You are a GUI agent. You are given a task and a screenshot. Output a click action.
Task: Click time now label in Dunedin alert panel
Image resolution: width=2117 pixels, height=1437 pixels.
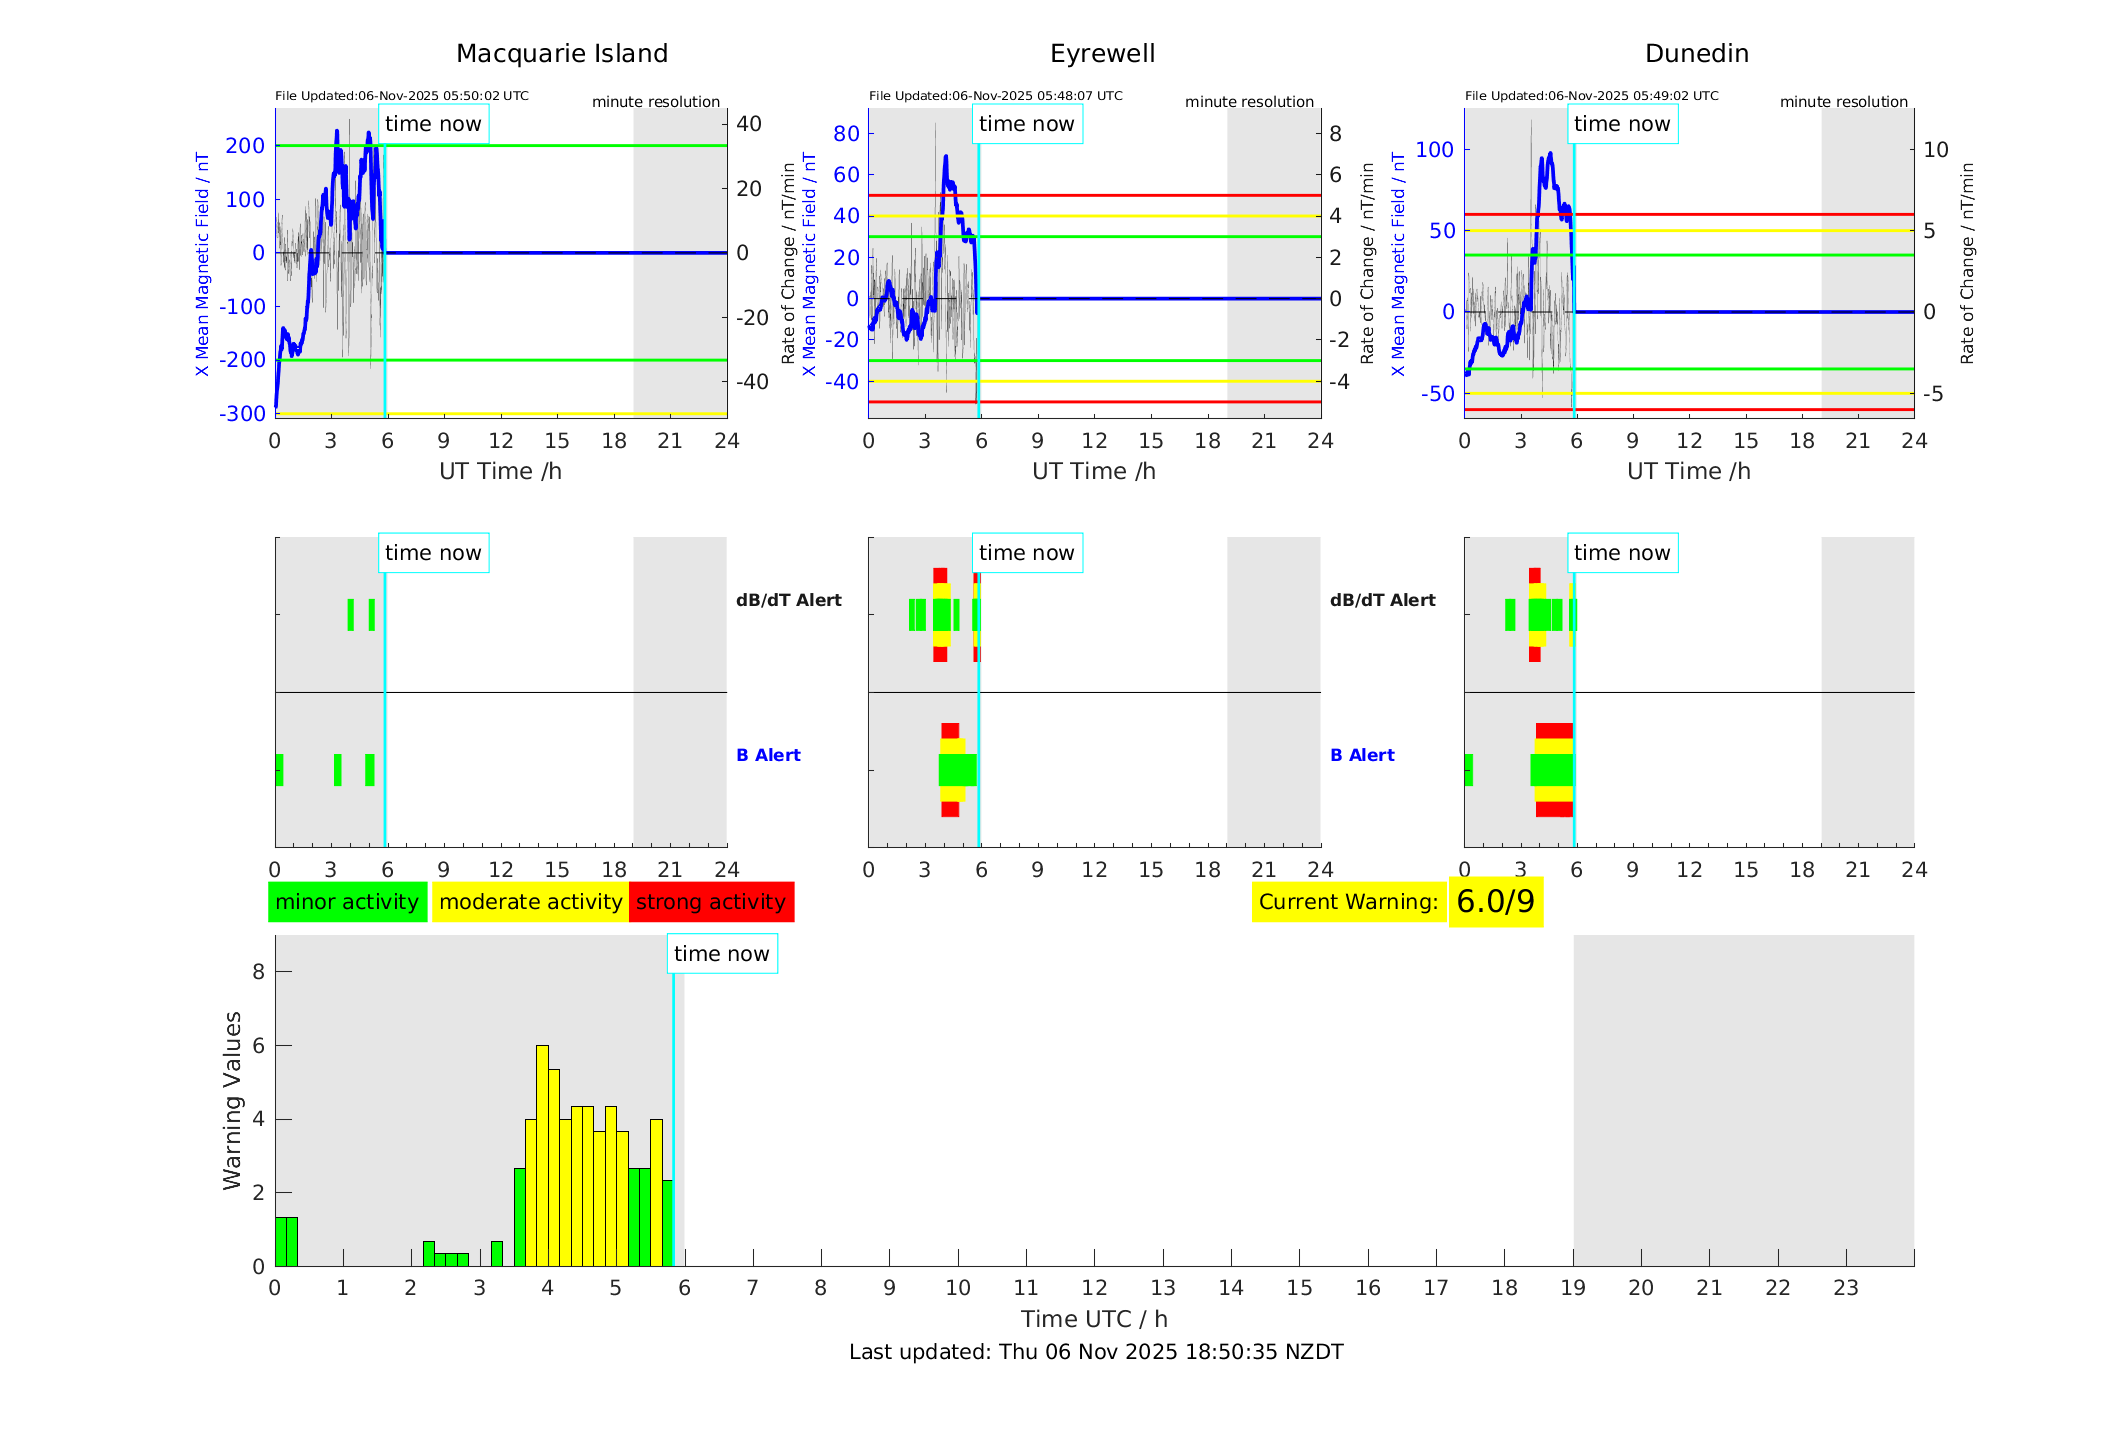tap(1621, 552)
